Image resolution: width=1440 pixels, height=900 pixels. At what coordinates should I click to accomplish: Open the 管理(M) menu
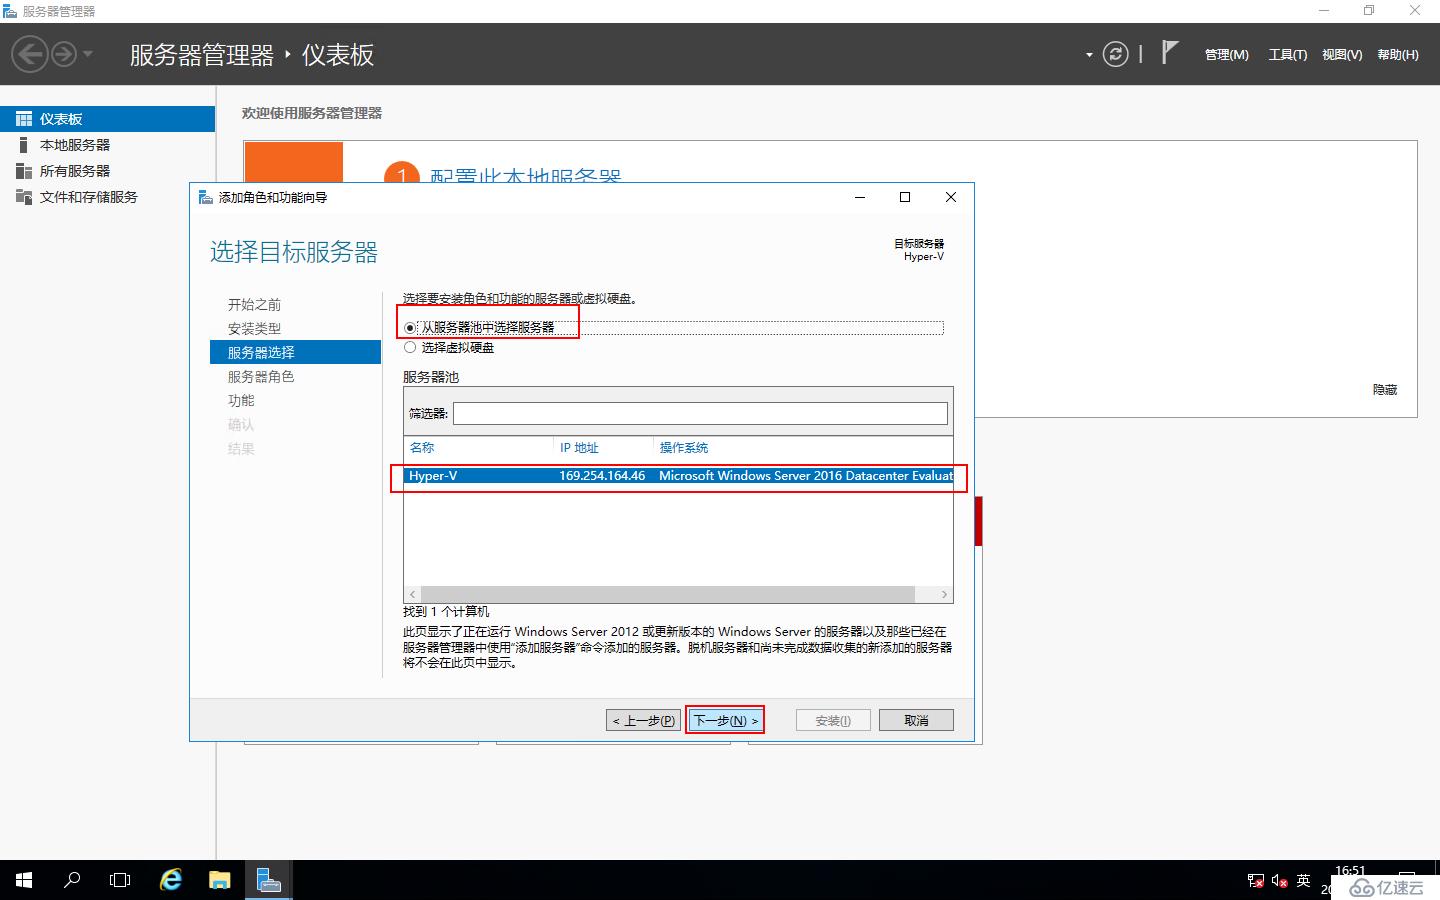(1226, 55)
